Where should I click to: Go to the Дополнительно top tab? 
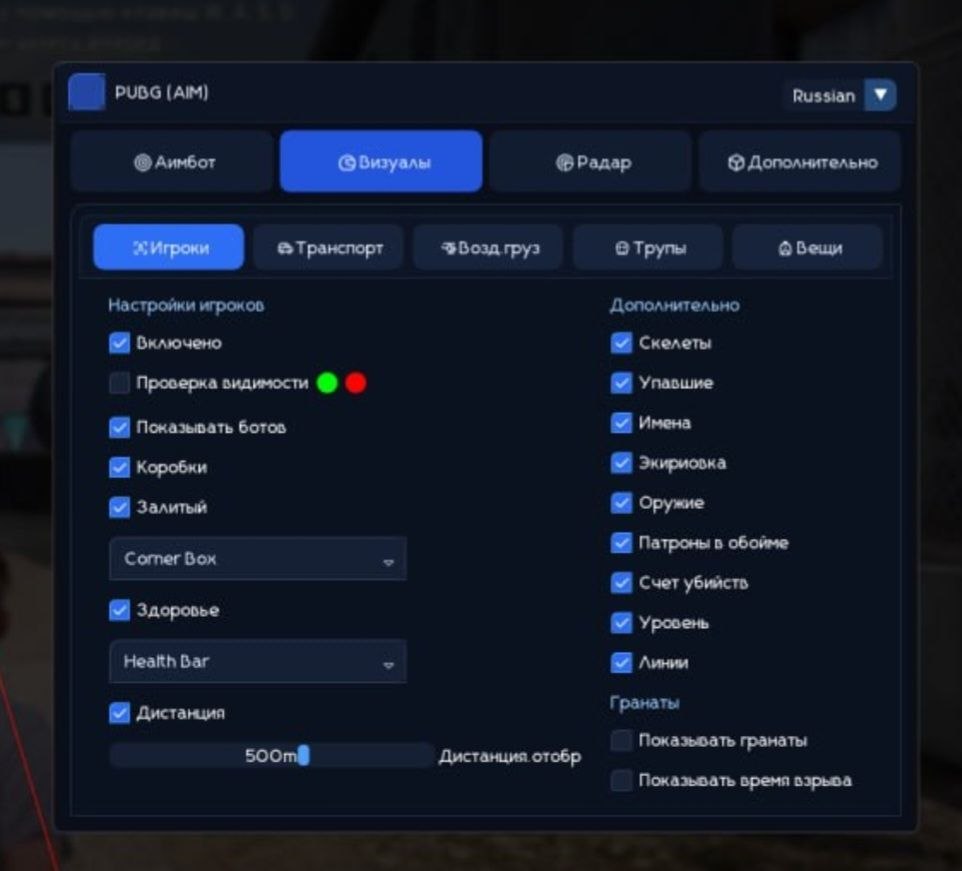tap(800, 162)
